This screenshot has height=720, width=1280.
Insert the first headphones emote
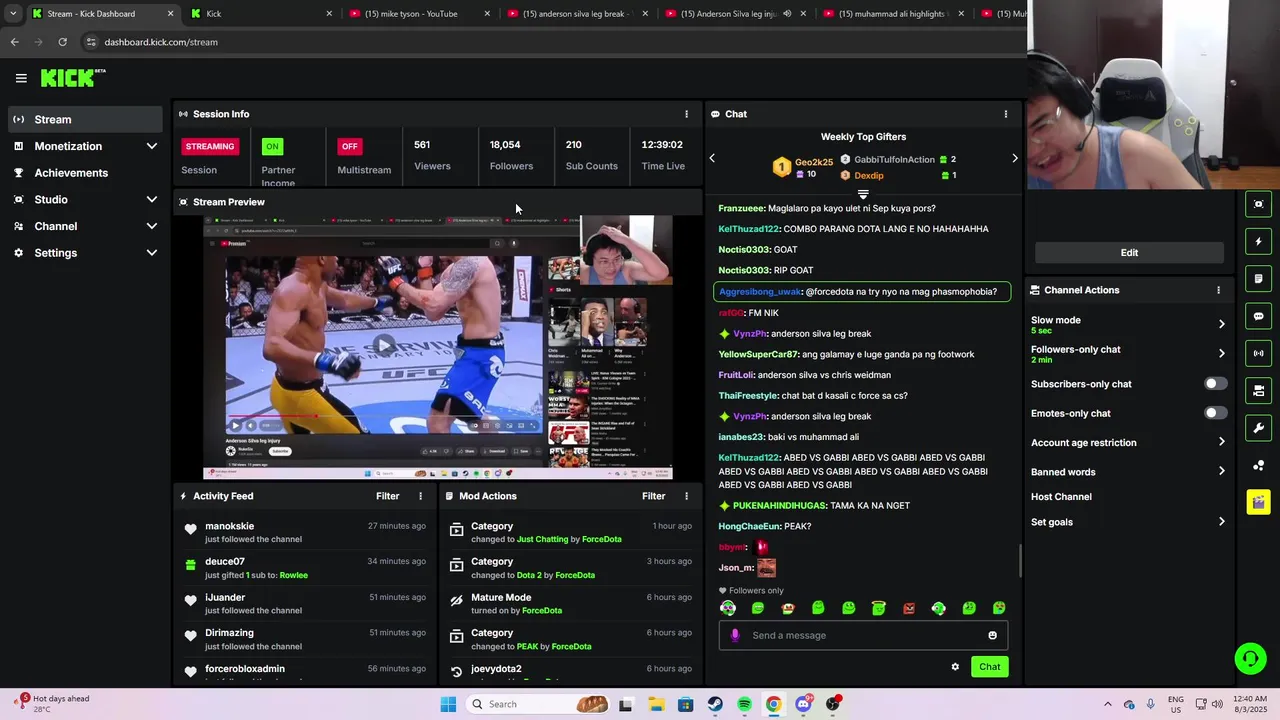click(x=728, y=608)
